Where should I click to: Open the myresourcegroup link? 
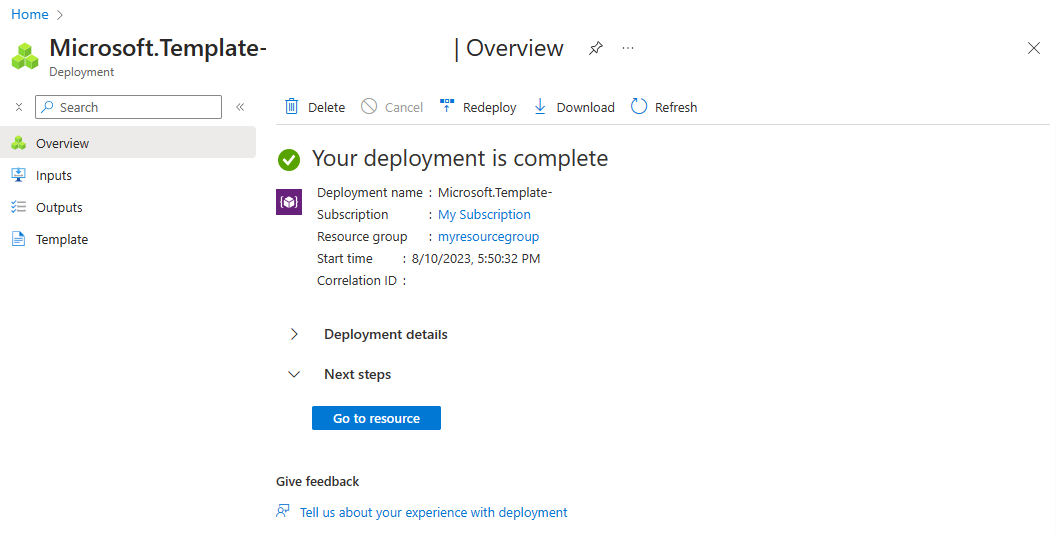(x=488, y=237)
